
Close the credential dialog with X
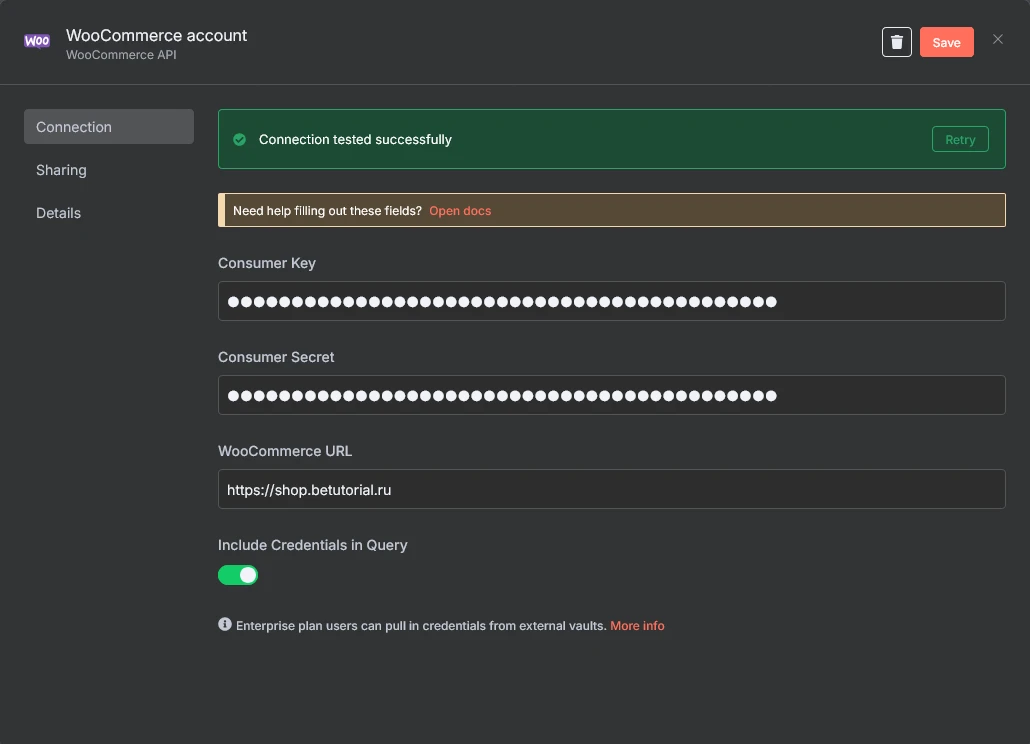click(x=997, y=40)
